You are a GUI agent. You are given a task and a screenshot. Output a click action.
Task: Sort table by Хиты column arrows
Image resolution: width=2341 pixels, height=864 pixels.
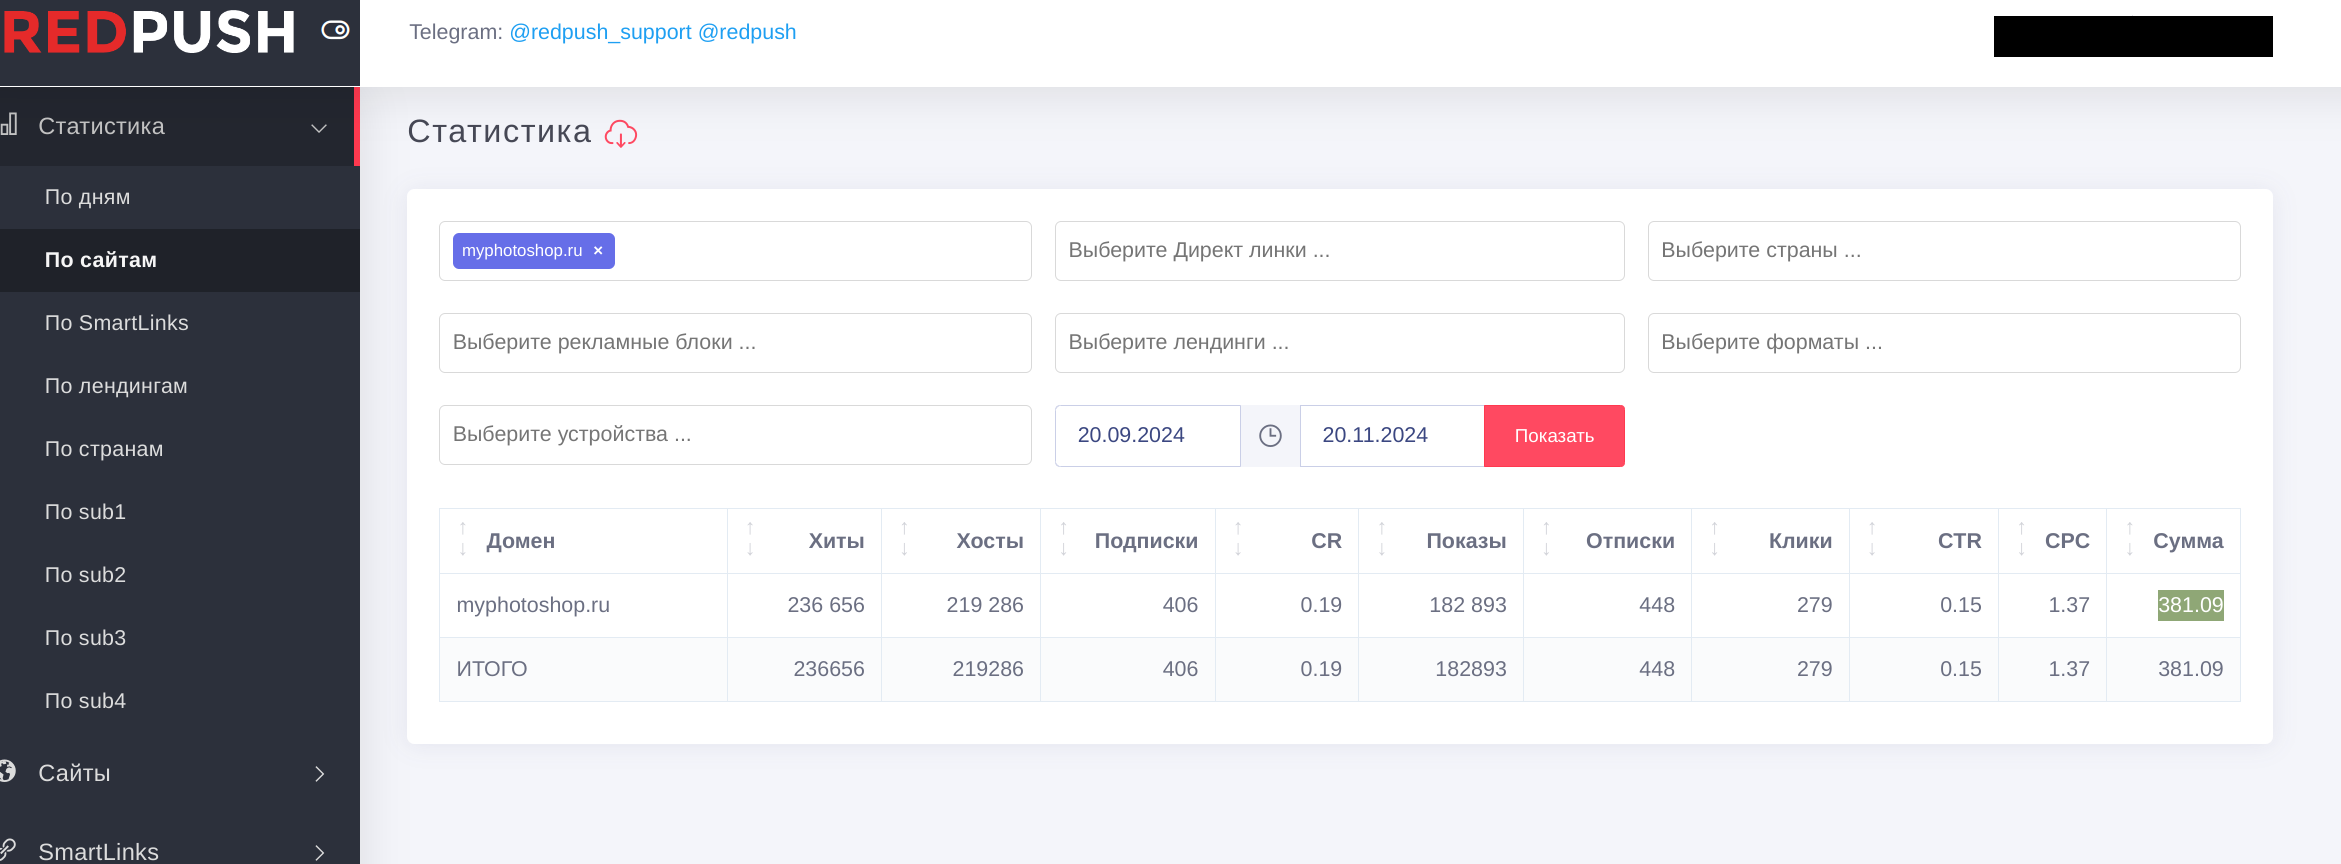tap(750, 540)
